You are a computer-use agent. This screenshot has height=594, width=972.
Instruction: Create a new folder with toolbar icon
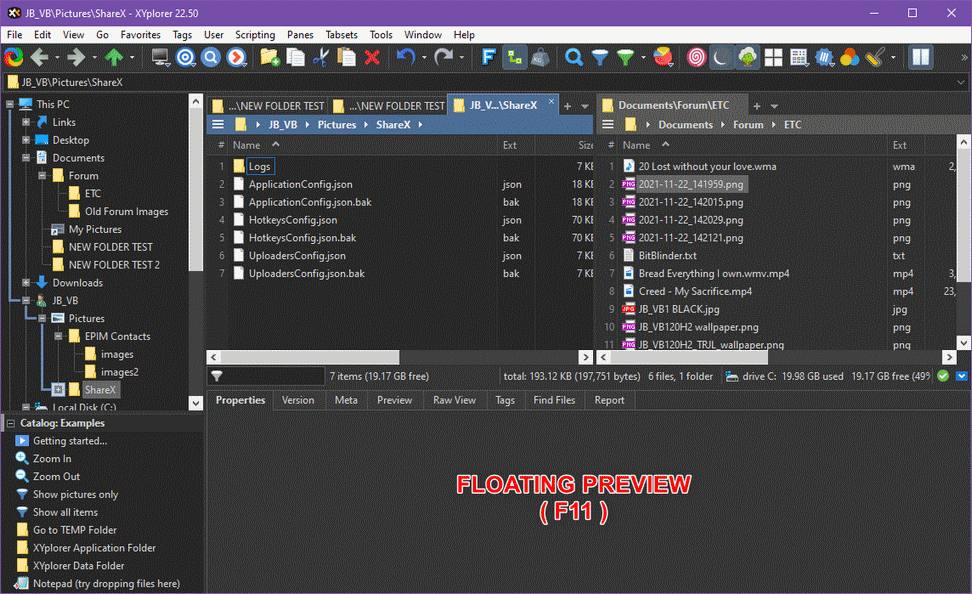click(270, 58)
